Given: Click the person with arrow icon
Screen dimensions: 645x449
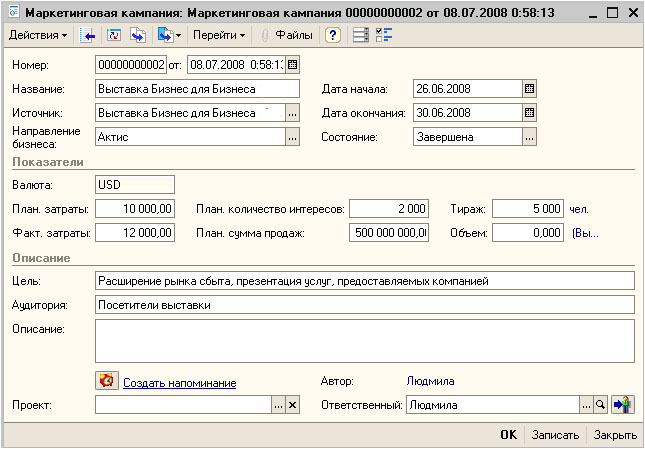Looking at the screenshot, I should click(623, 405).
